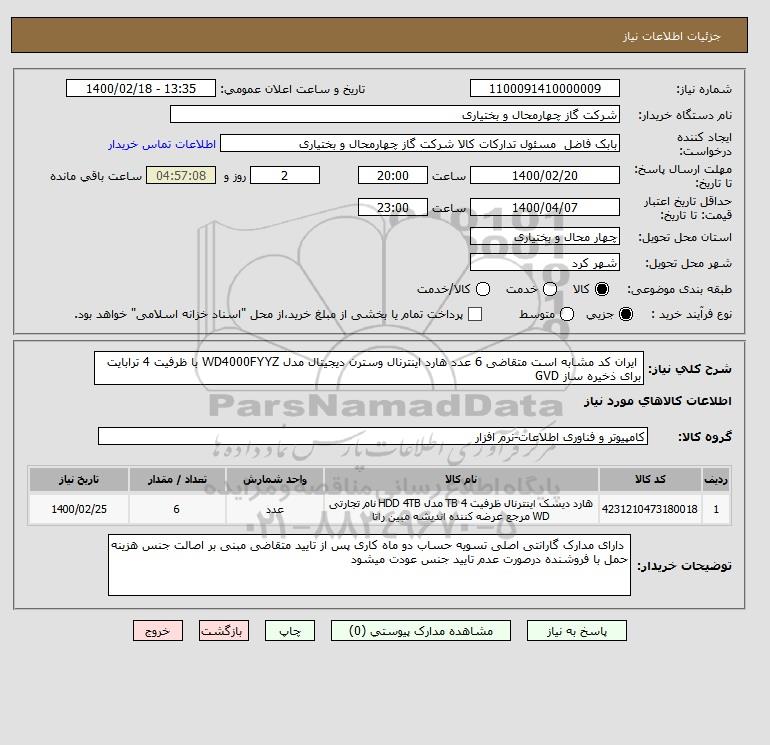Click the پاسخ به نیاز button

[x=577, y=631]
